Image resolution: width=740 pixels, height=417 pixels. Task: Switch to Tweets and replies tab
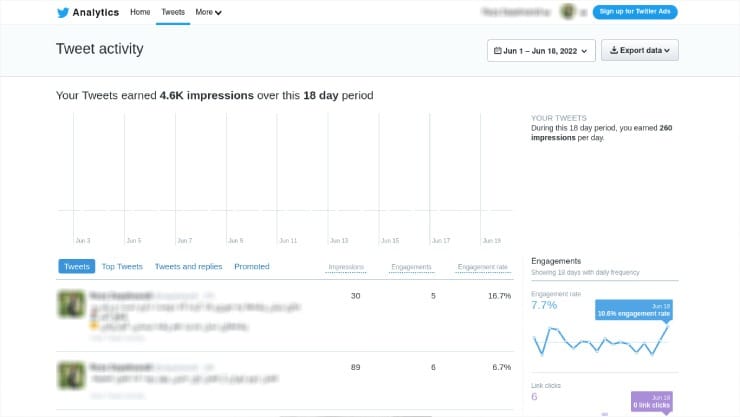pyautogui.click(x=188, y=267)
